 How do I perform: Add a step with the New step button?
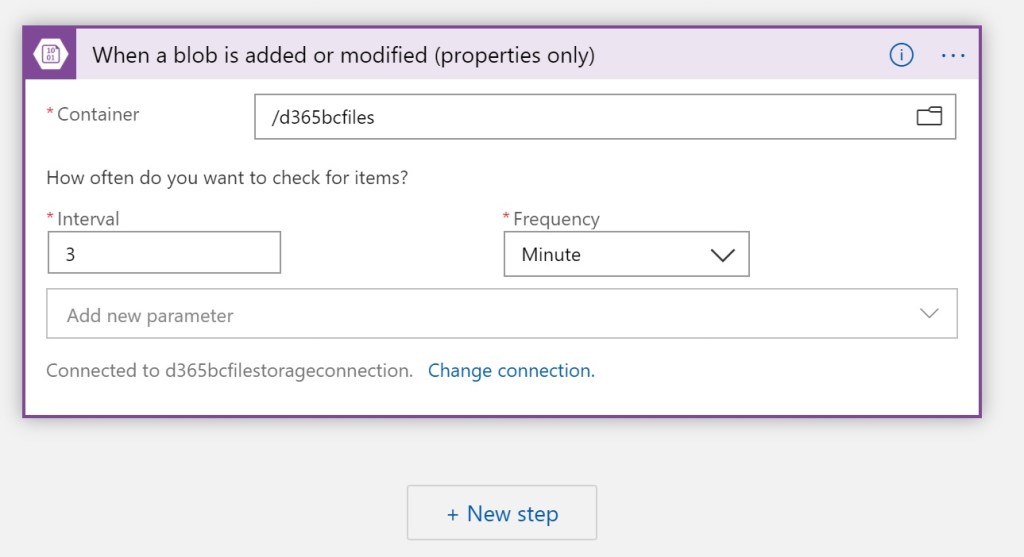[502, 514]
